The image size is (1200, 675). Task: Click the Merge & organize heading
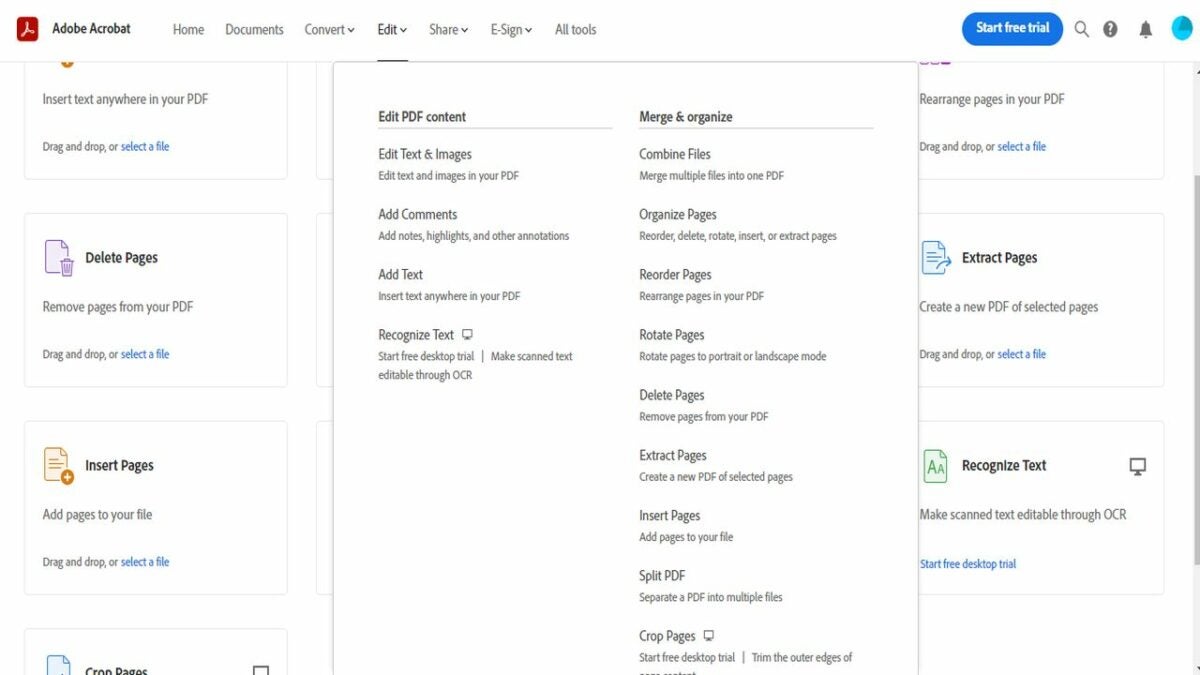click(686, 116)
